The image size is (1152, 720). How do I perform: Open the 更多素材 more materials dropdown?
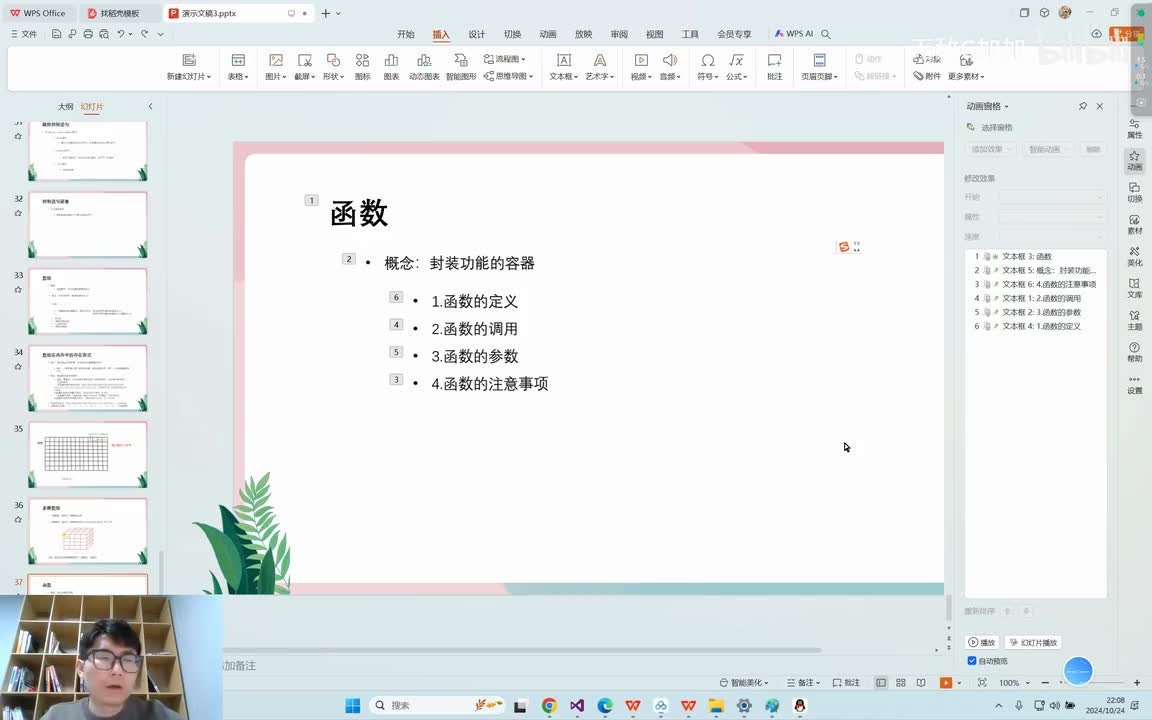click(x=966, y=76)
